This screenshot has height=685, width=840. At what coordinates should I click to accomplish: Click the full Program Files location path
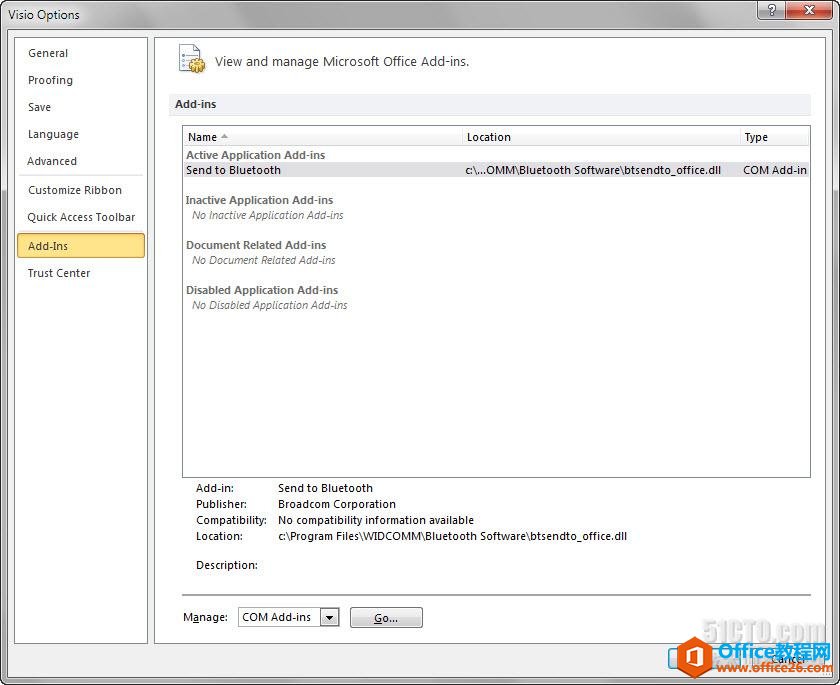coord(452,536)
